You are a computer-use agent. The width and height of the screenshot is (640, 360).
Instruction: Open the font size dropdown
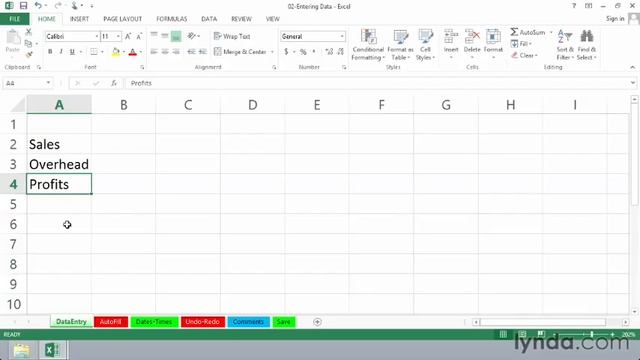tap(118, 36)
